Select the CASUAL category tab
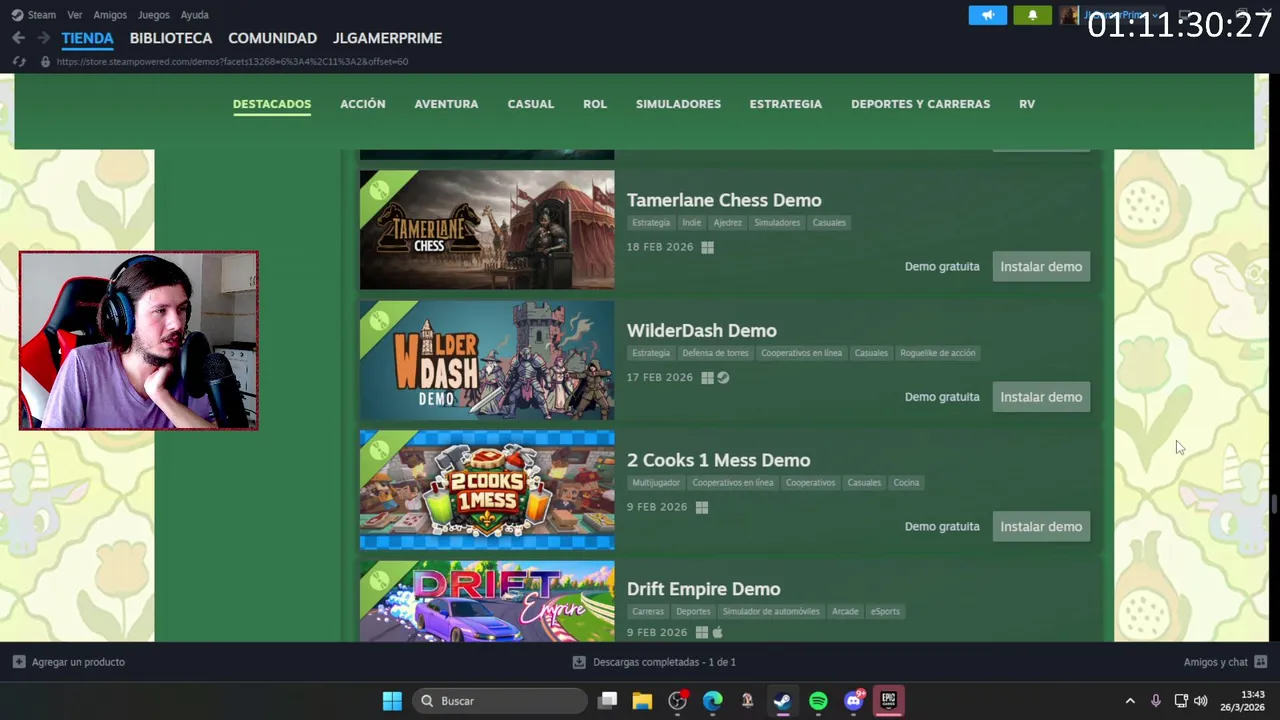Image resolution: width=1280 pixels, height=720 pixels. (531, 104)
